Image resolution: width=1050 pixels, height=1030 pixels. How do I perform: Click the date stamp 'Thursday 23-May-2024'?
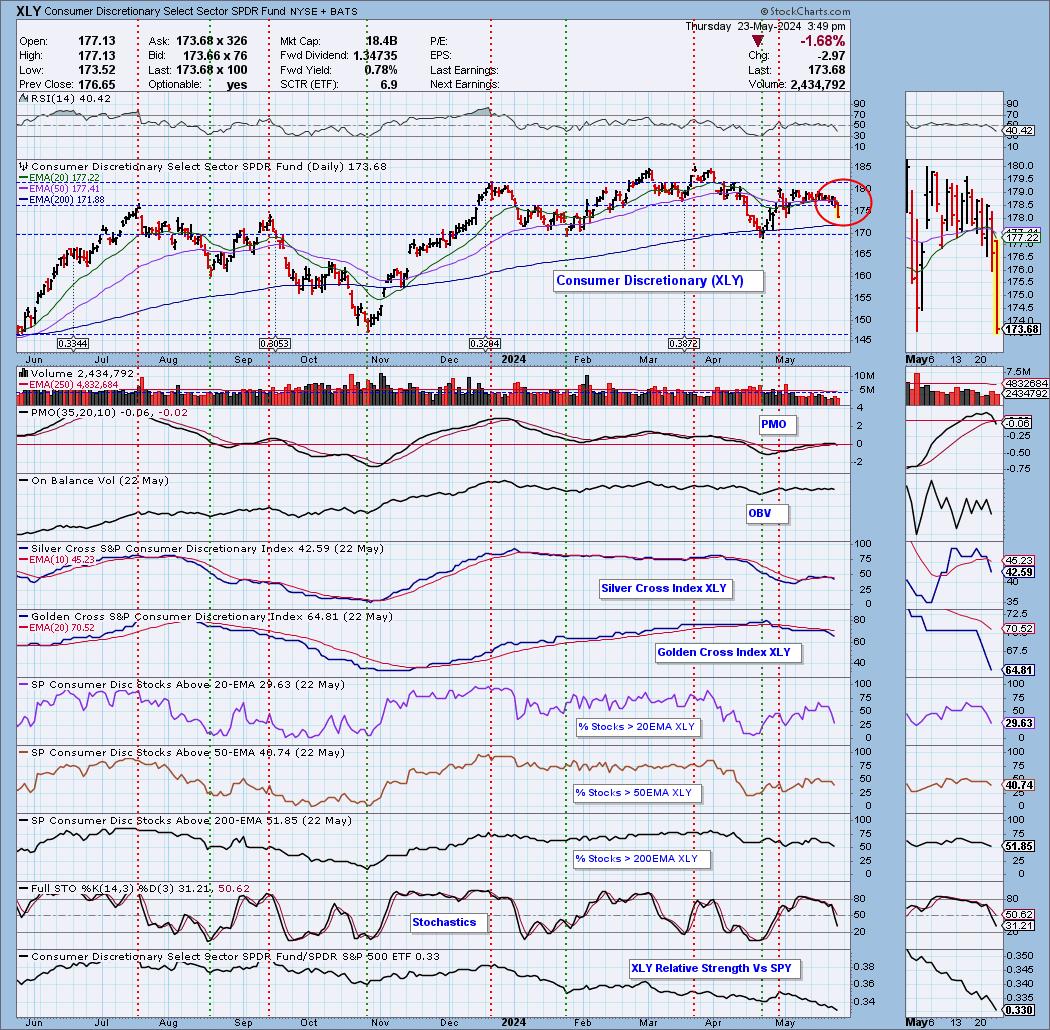[743, 26]
